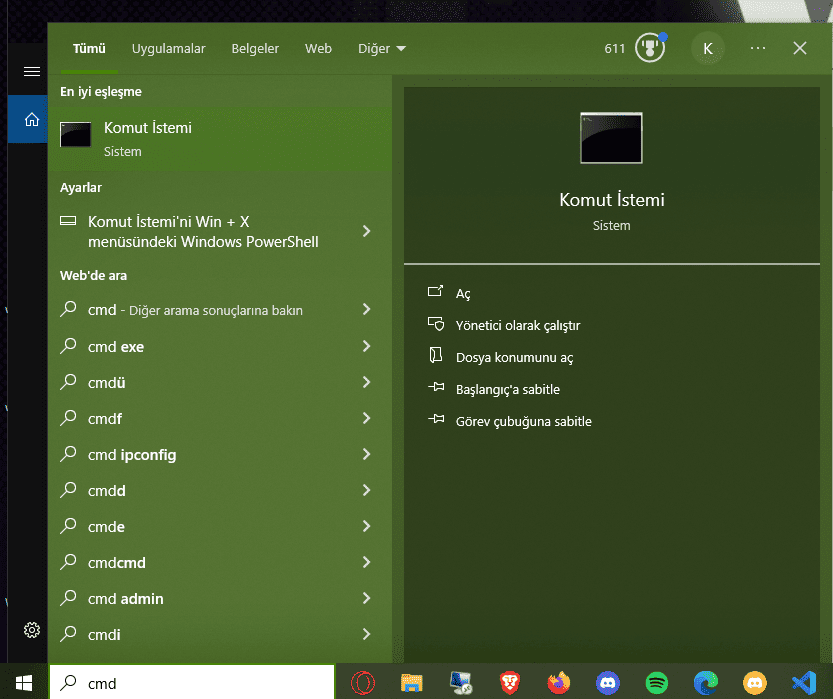Choose "Başlangıç'a sabitle"
Screen dimensions: 833x699
point(508,389)
